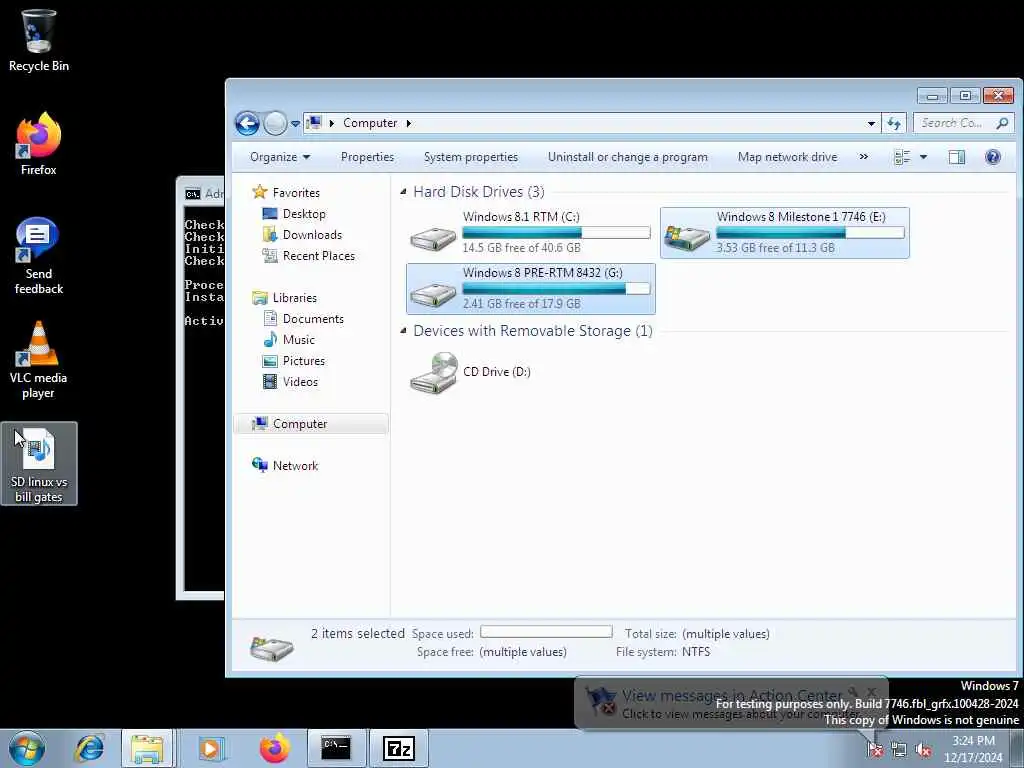Open Downloads in the navigation pane
This screenshot has height=768, width=1024.
302,234
